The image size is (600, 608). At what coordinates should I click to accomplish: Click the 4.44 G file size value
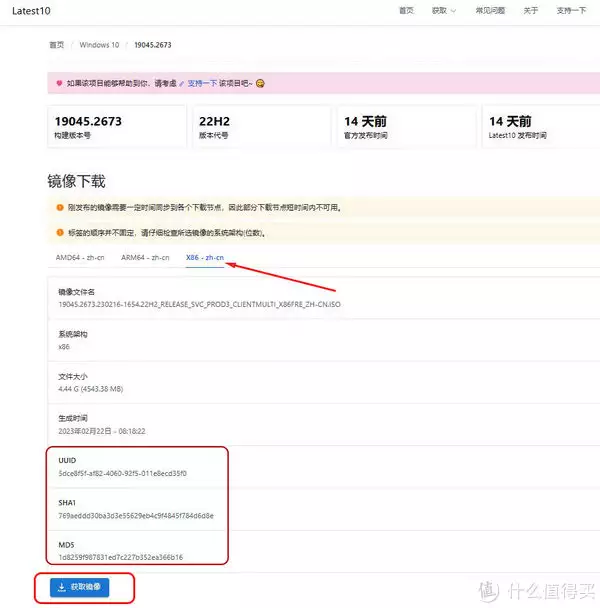click(x=90, y=389)
